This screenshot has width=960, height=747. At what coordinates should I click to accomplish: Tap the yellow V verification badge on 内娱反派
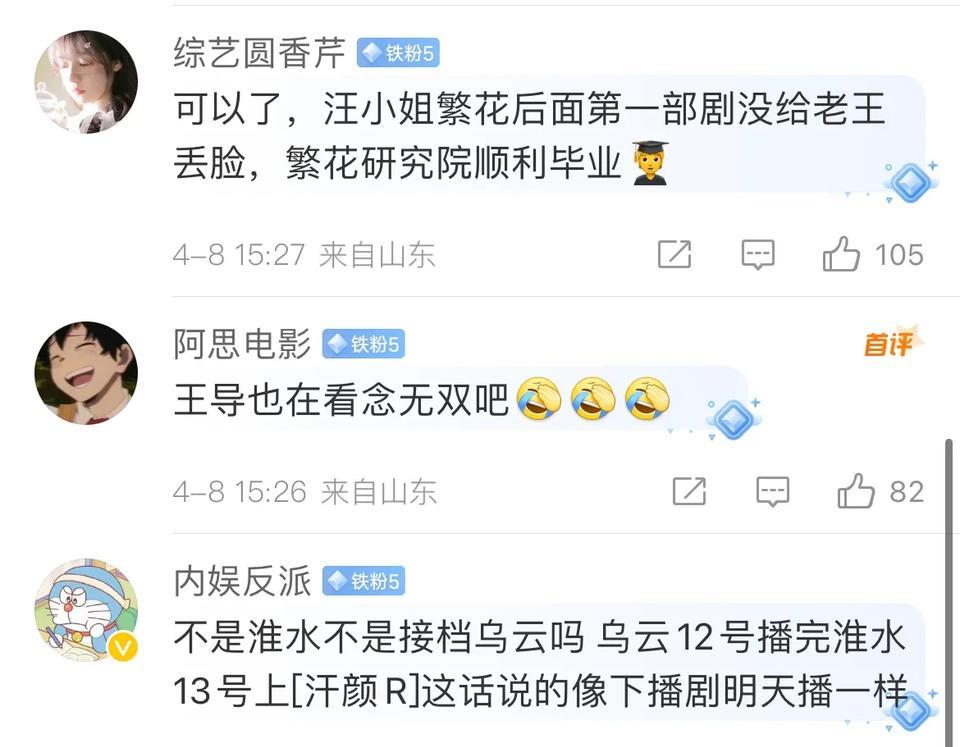(x=123, y=647)
